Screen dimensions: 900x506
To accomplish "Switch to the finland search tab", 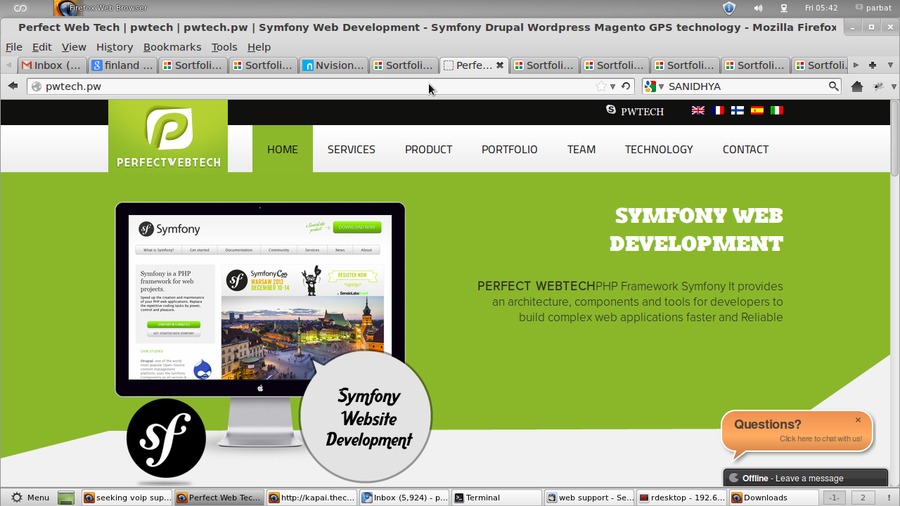I will (122, 65).
